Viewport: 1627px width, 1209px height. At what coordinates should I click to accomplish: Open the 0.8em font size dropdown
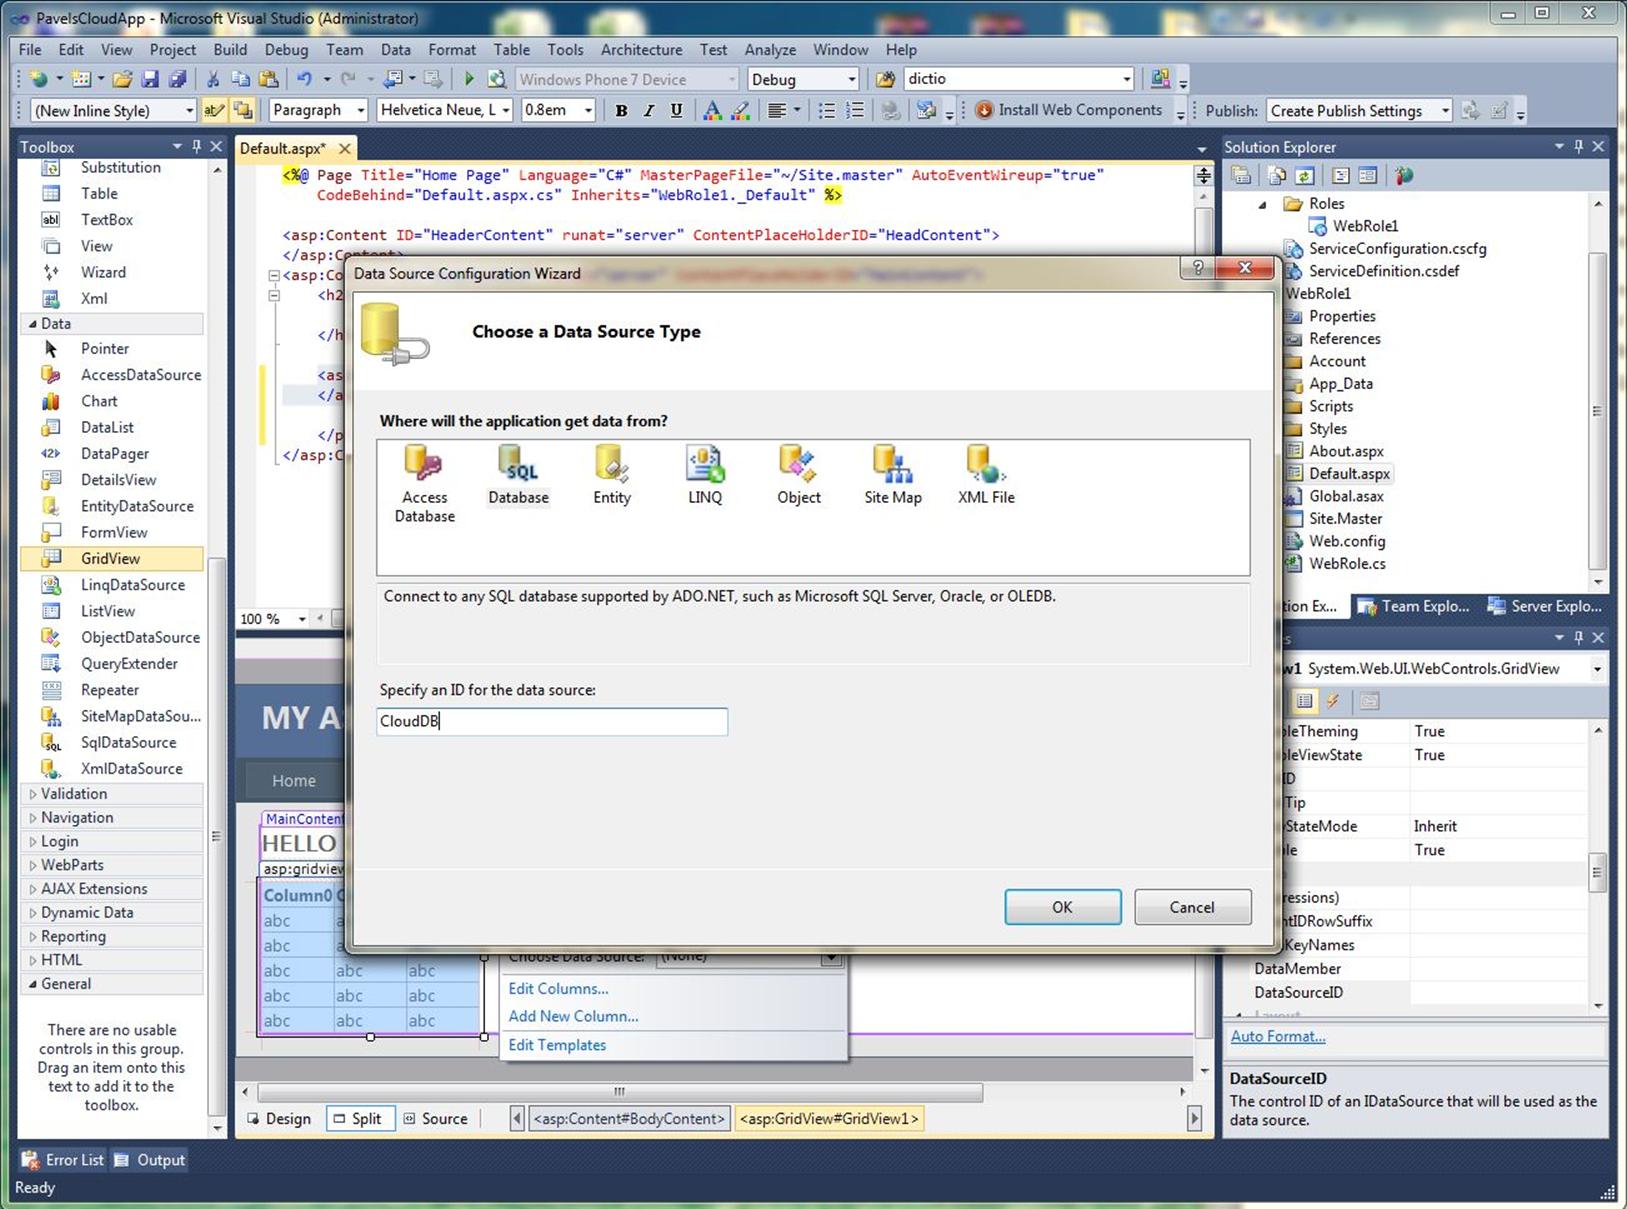tap(588, 111)
